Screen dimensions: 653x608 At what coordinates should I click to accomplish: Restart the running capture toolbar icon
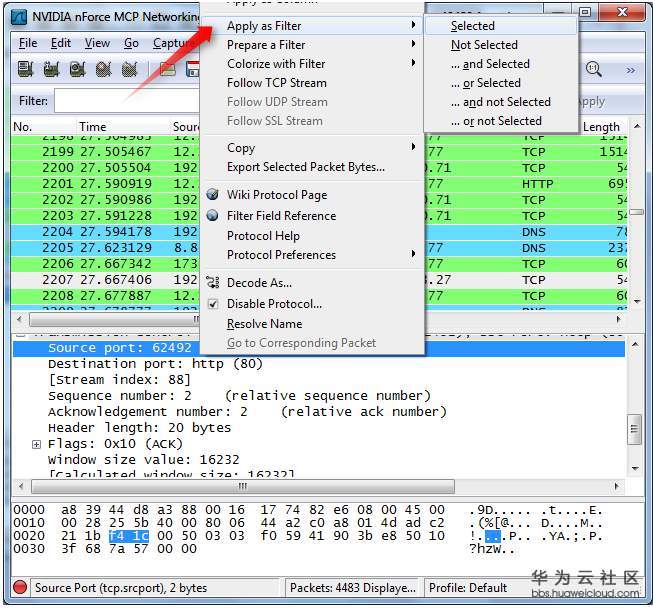(x=130, y=69)
